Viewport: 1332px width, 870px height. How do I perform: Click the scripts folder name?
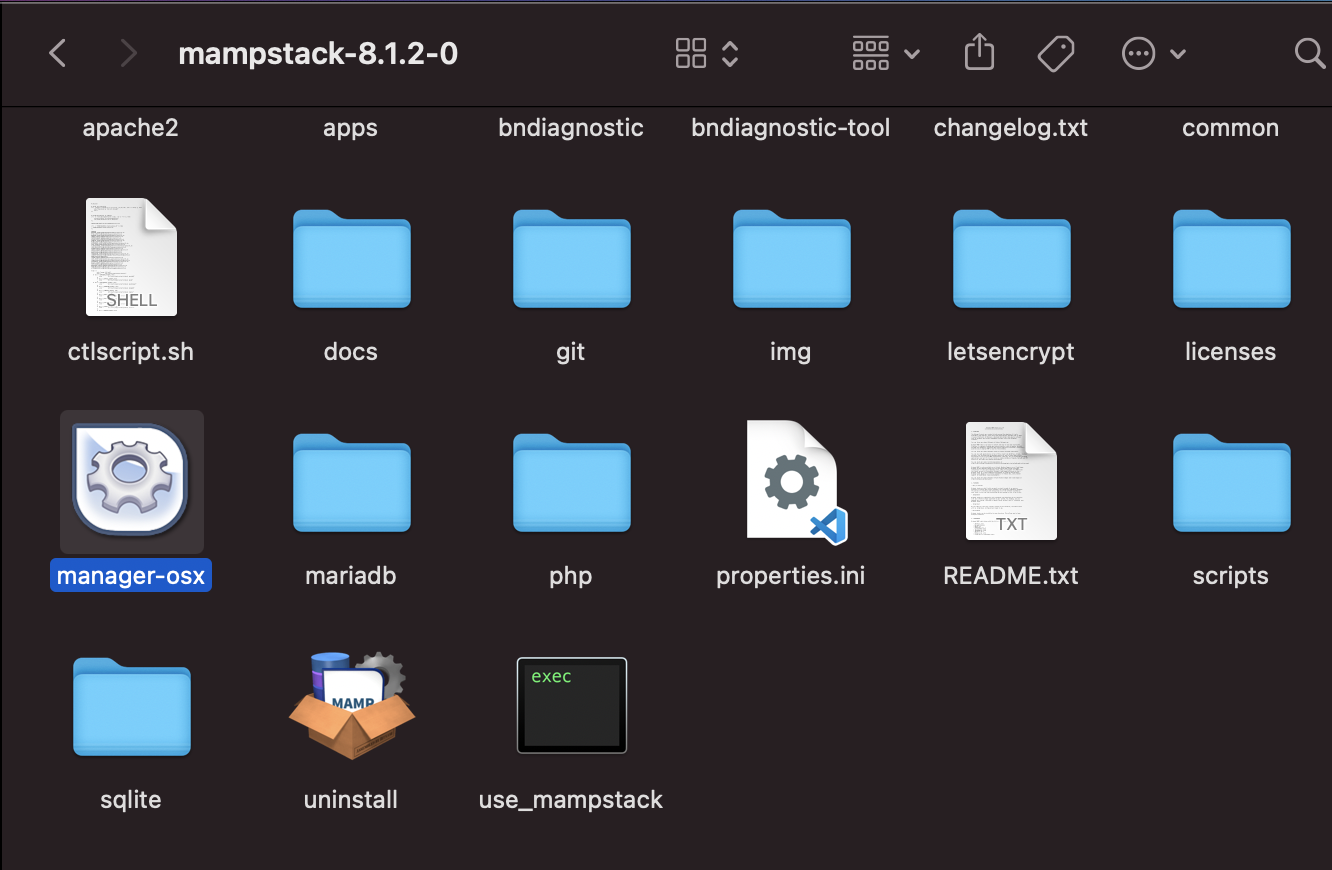[1231, 576]
